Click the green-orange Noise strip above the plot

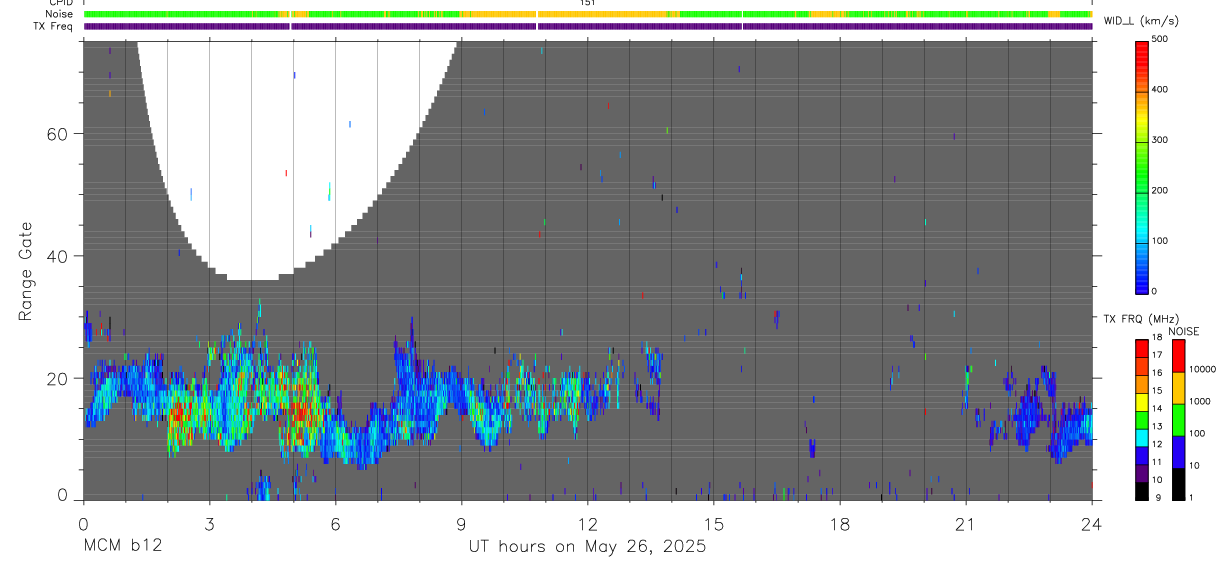588,14
